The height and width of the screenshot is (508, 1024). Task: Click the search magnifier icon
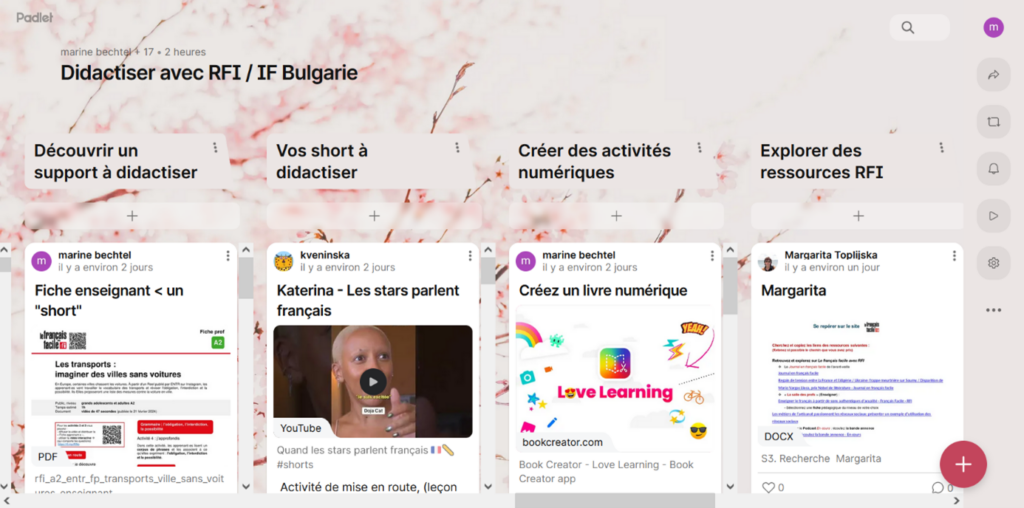908,27
